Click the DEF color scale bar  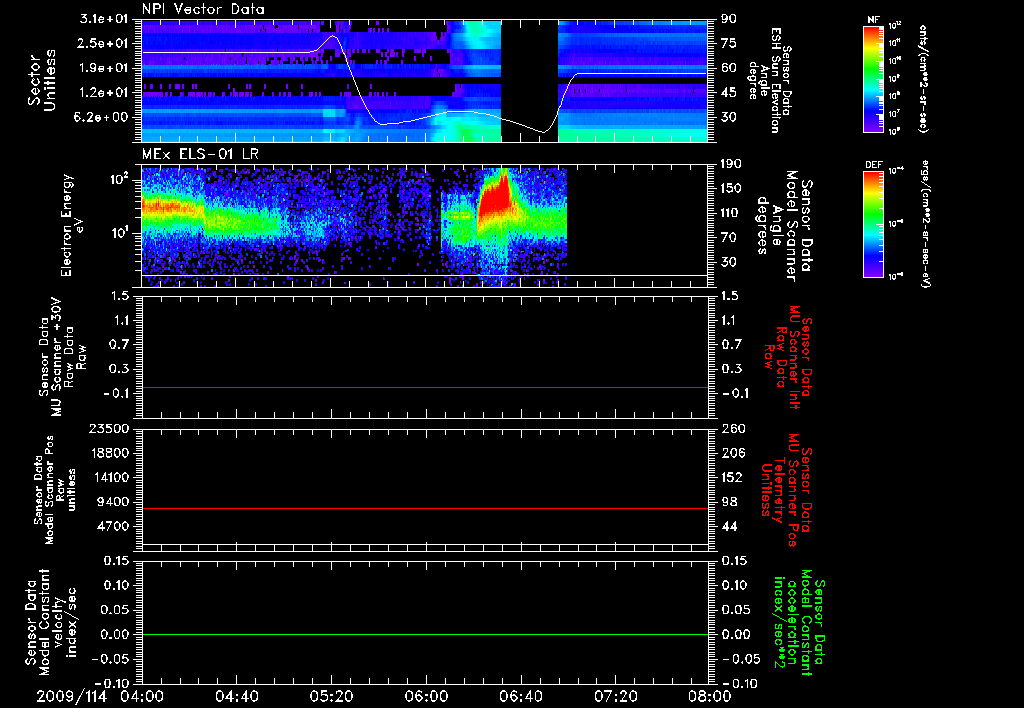pyautogui.click(x=873, y=224)
